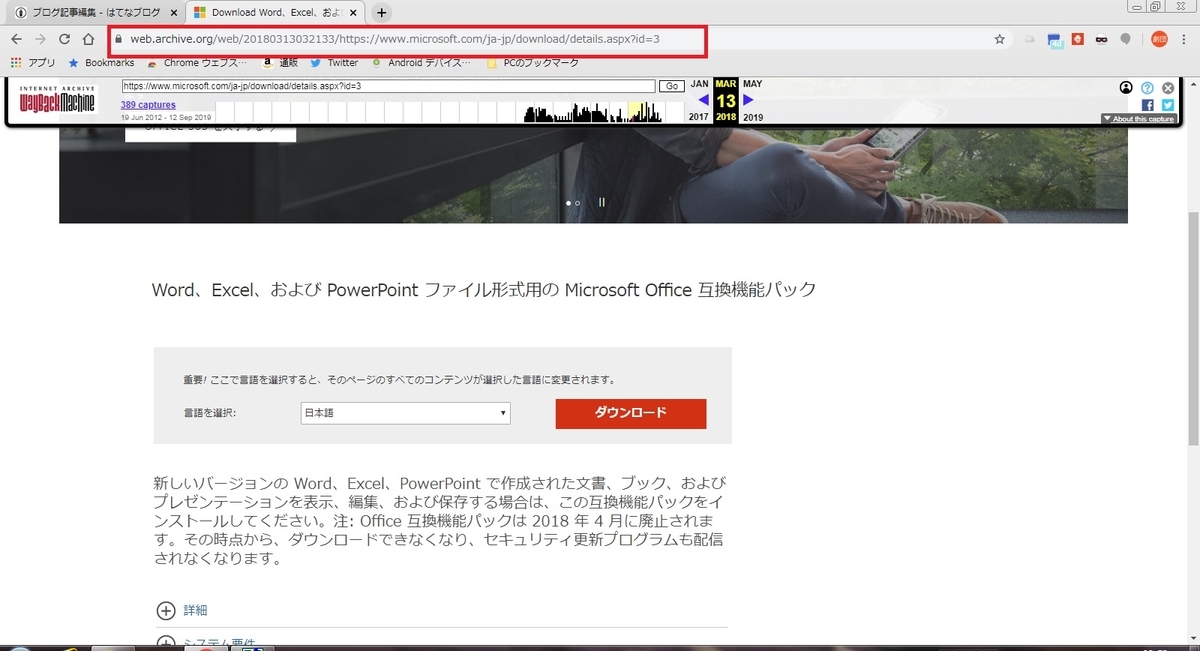Click the blue calendar extension icon
This screenshot has height=651, width=1200.
coord(1054,40)
